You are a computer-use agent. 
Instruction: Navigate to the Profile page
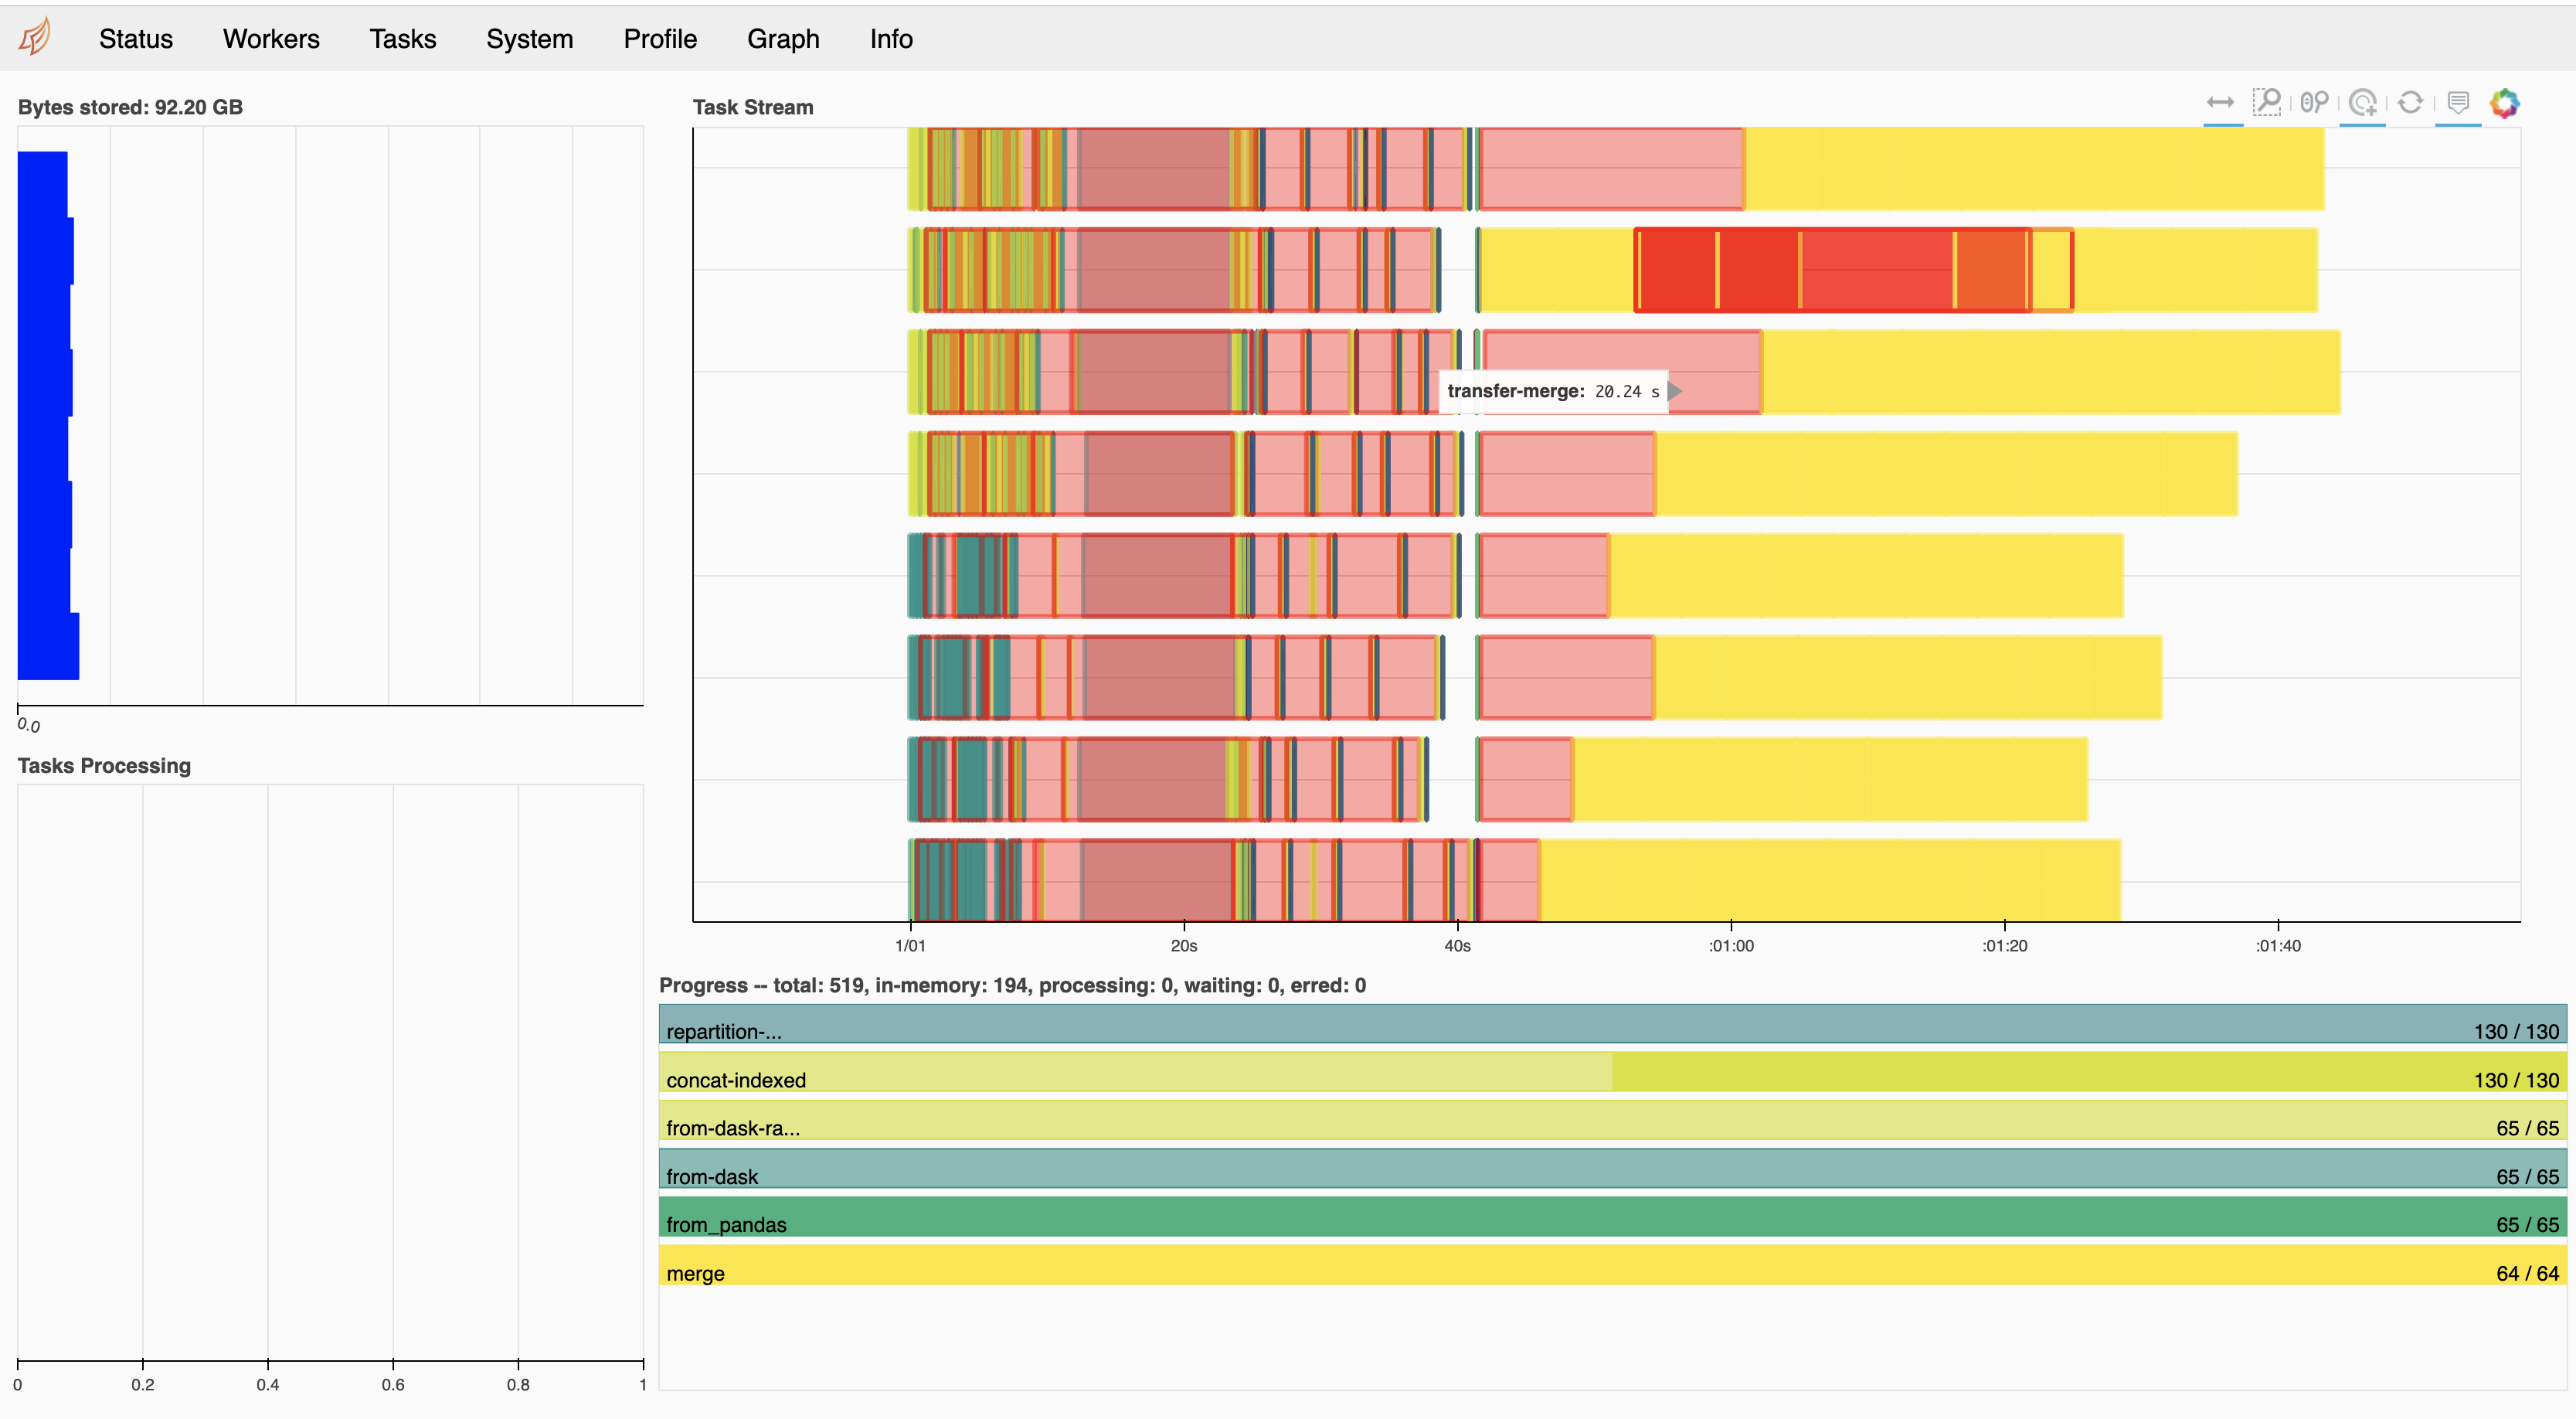660,39
